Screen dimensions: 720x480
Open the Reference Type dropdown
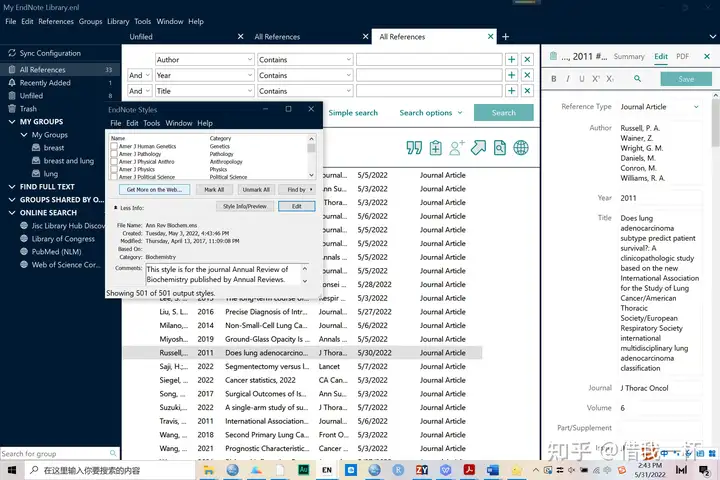660,107
